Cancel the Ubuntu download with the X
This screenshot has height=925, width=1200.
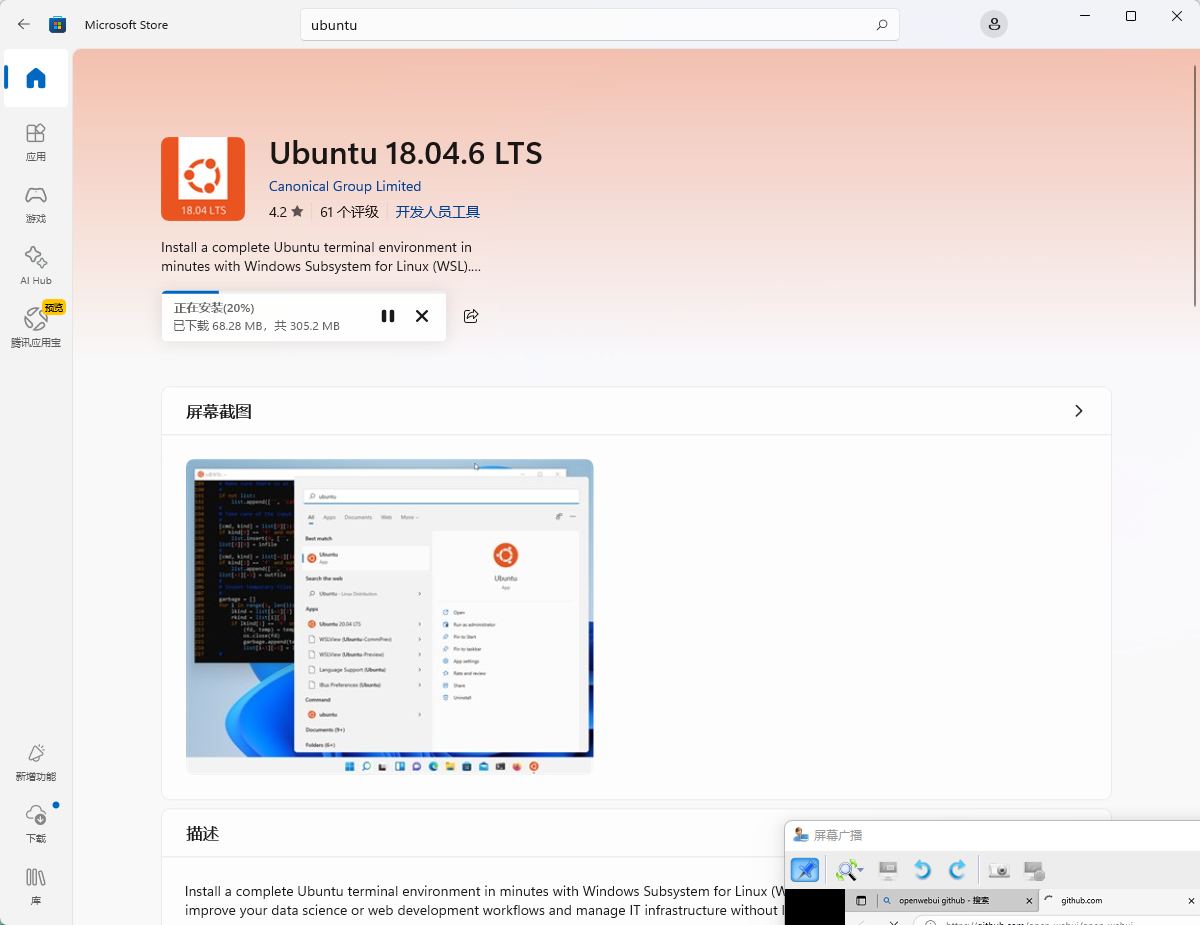tap(422, 316)
